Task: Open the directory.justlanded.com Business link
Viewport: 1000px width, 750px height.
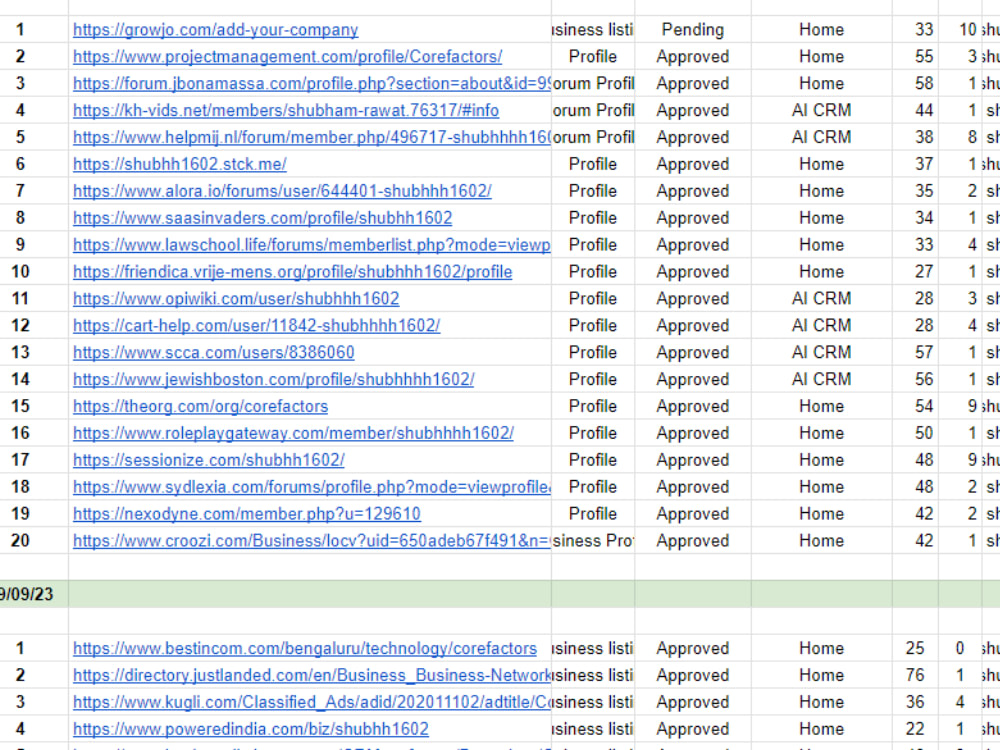Action: coord(311,675)
